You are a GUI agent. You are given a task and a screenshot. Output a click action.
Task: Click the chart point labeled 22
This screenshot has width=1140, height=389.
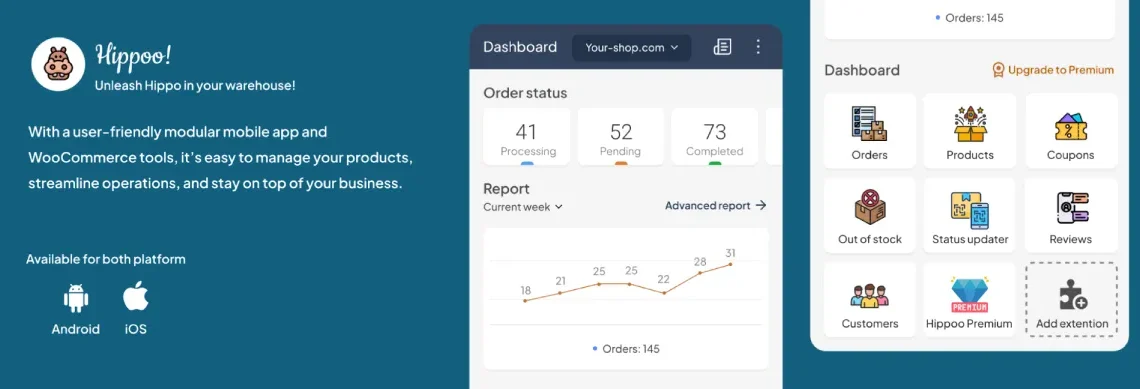664,292
